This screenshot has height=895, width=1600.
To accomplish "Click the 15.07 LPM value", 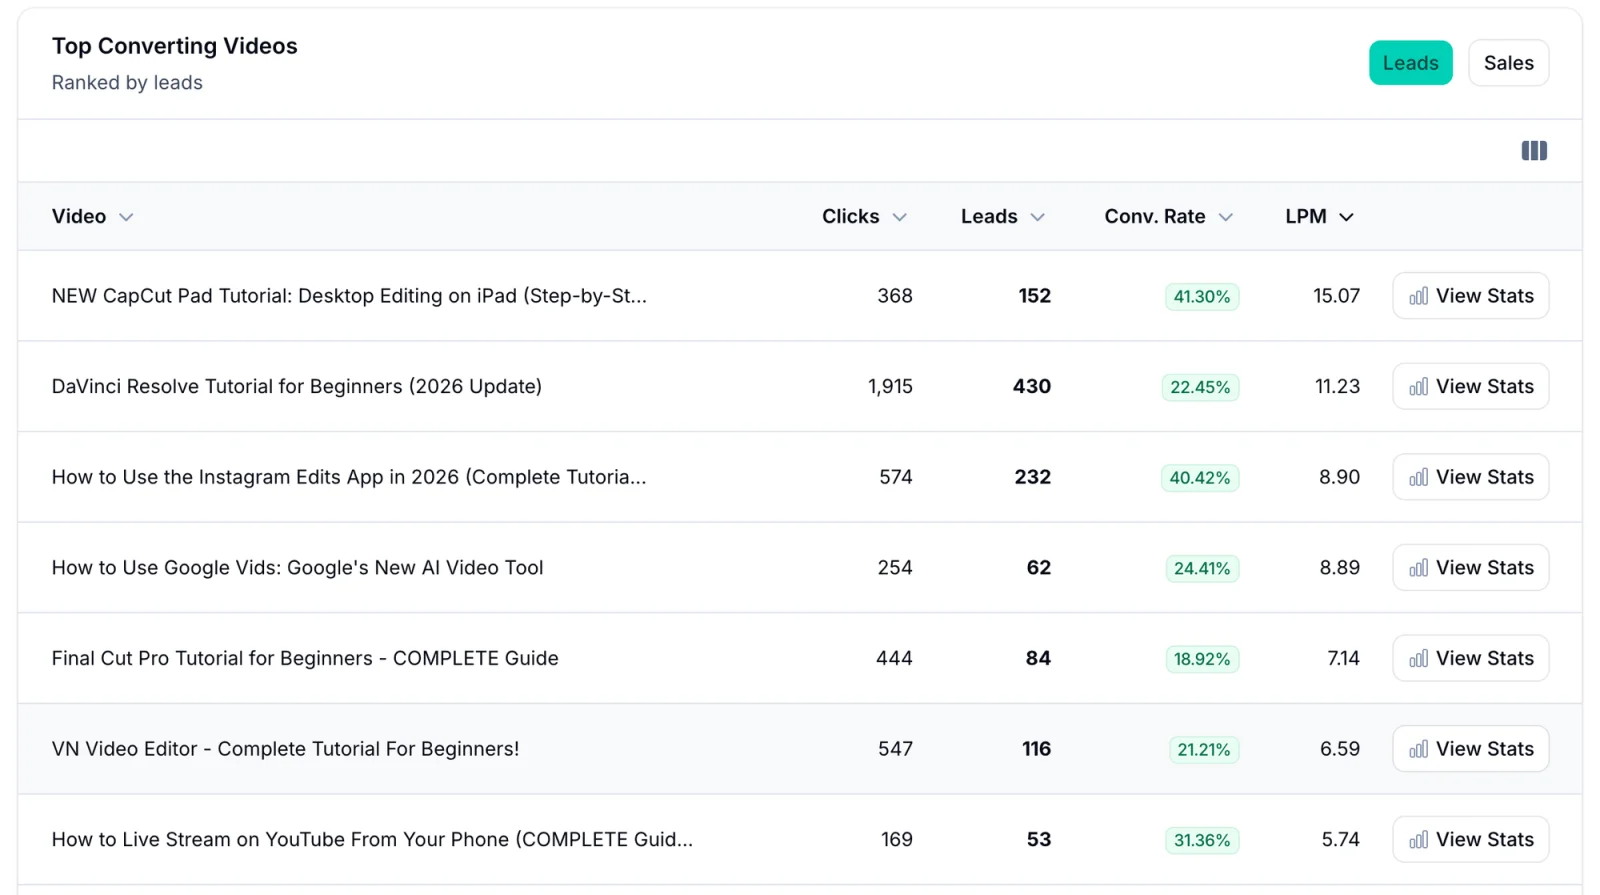I will point(1336,296).
